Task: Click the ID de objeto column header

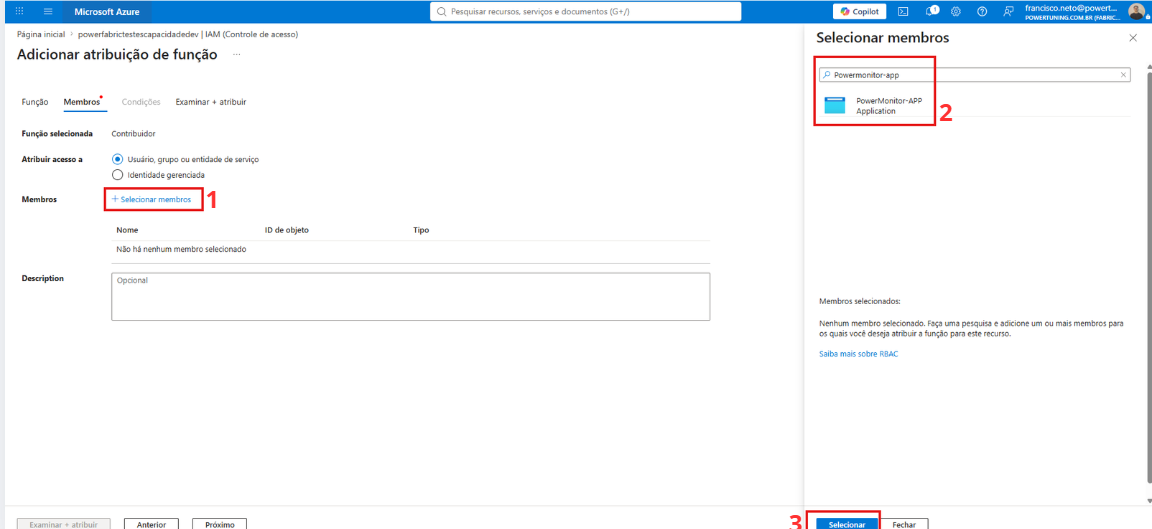Action: [287, 230]
